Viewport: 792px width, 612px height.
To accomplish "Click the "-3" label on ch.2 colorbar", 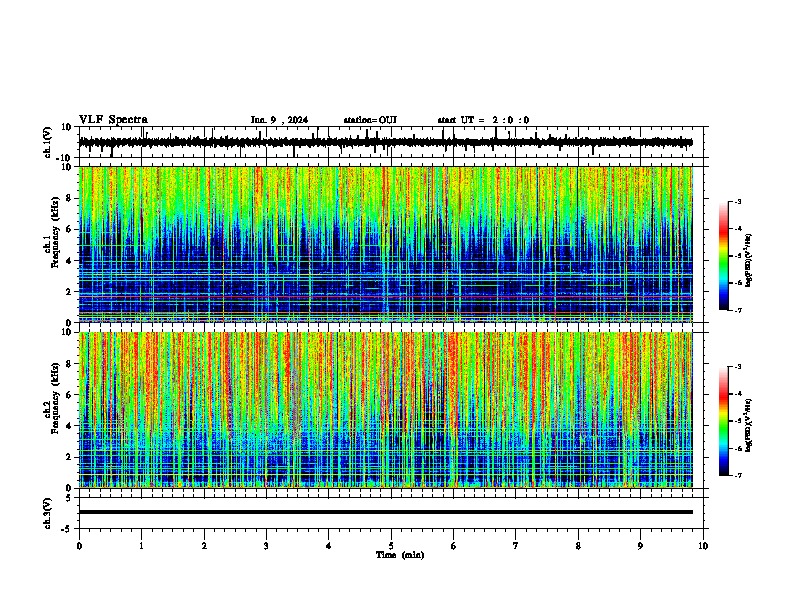I will [738, 367].
